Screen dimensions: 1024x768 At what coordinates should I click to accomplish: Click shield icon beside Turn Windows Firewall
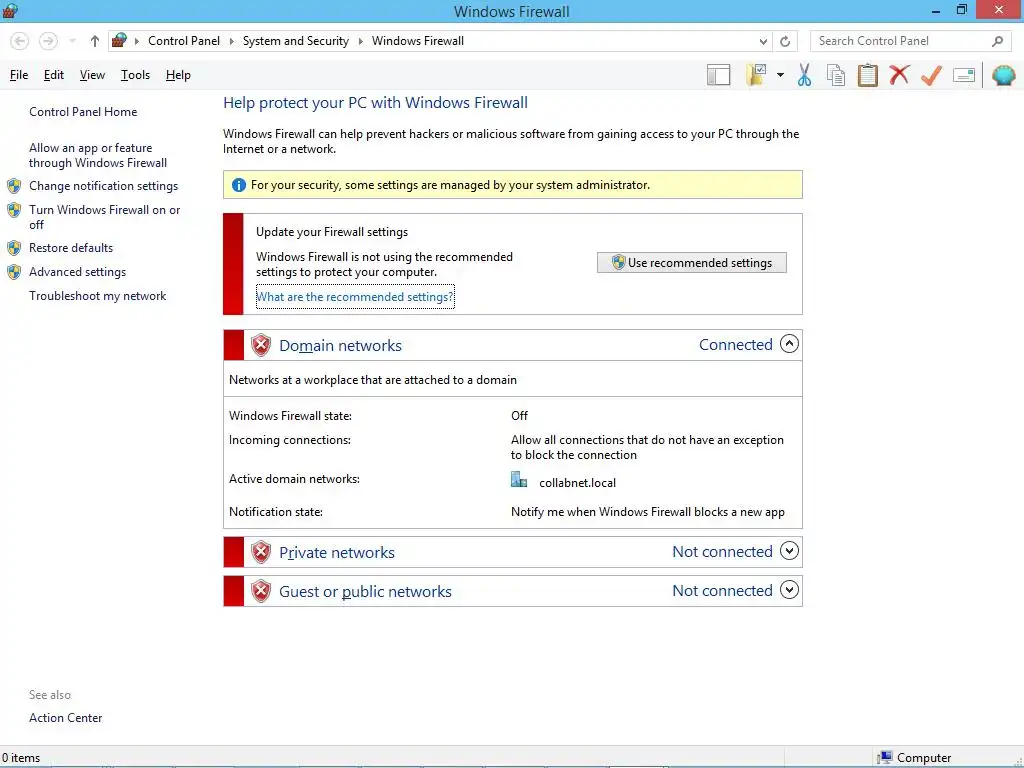(x=14, y=210)
